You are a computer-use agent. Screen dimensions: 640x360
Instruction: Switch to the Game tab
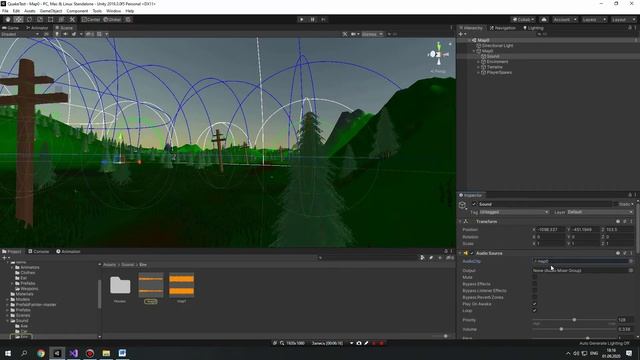(11, 28)
